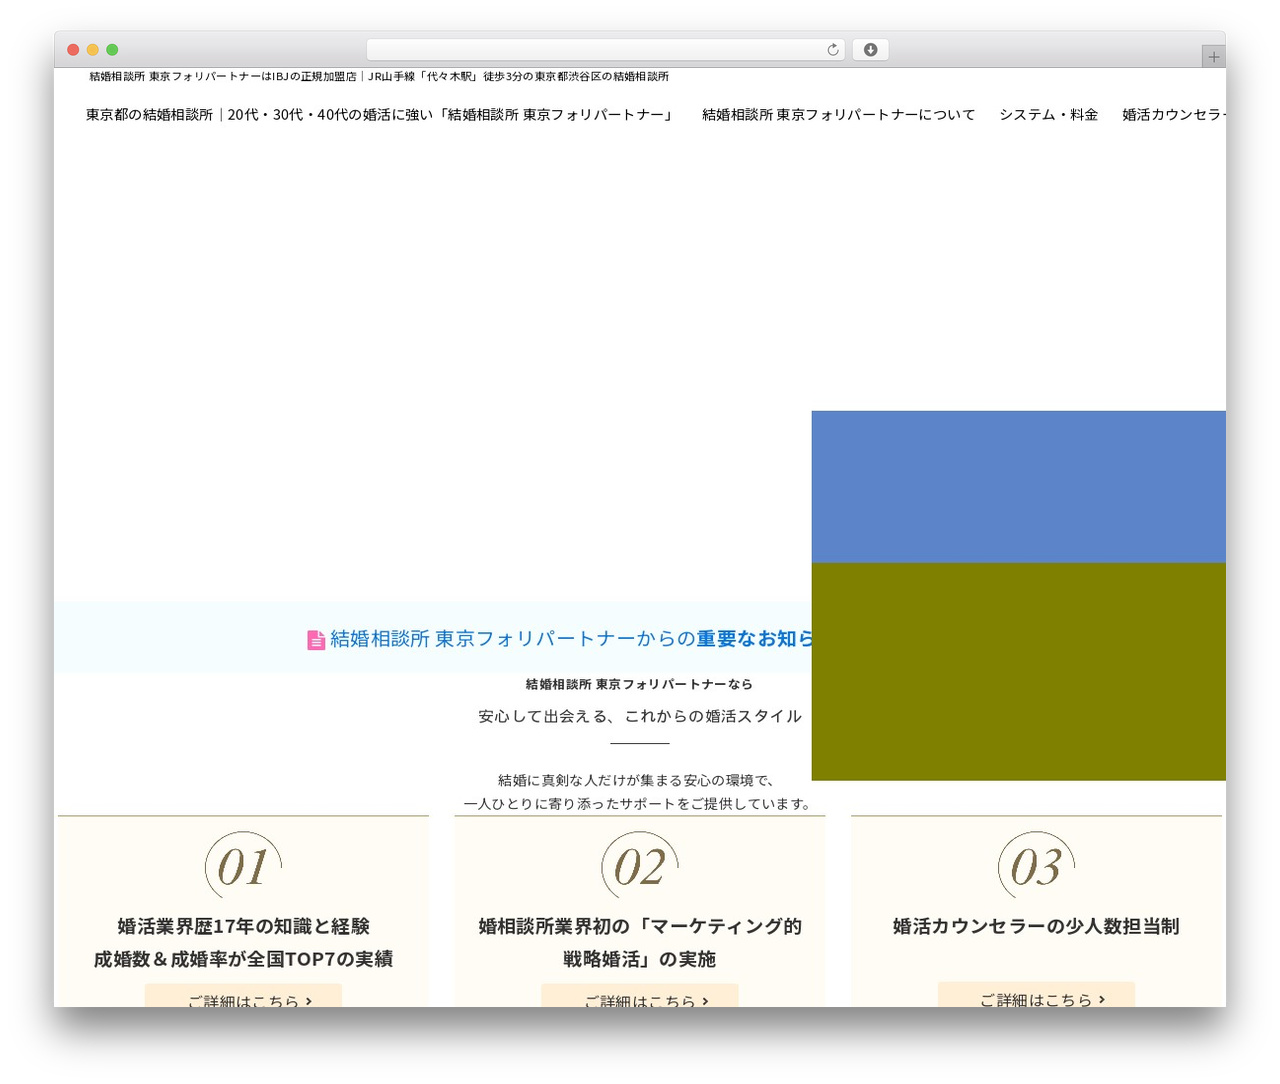1280x1084 pixels.
Task: Go to システム・料金 menu item
Action: click(x=1048, y=115)
